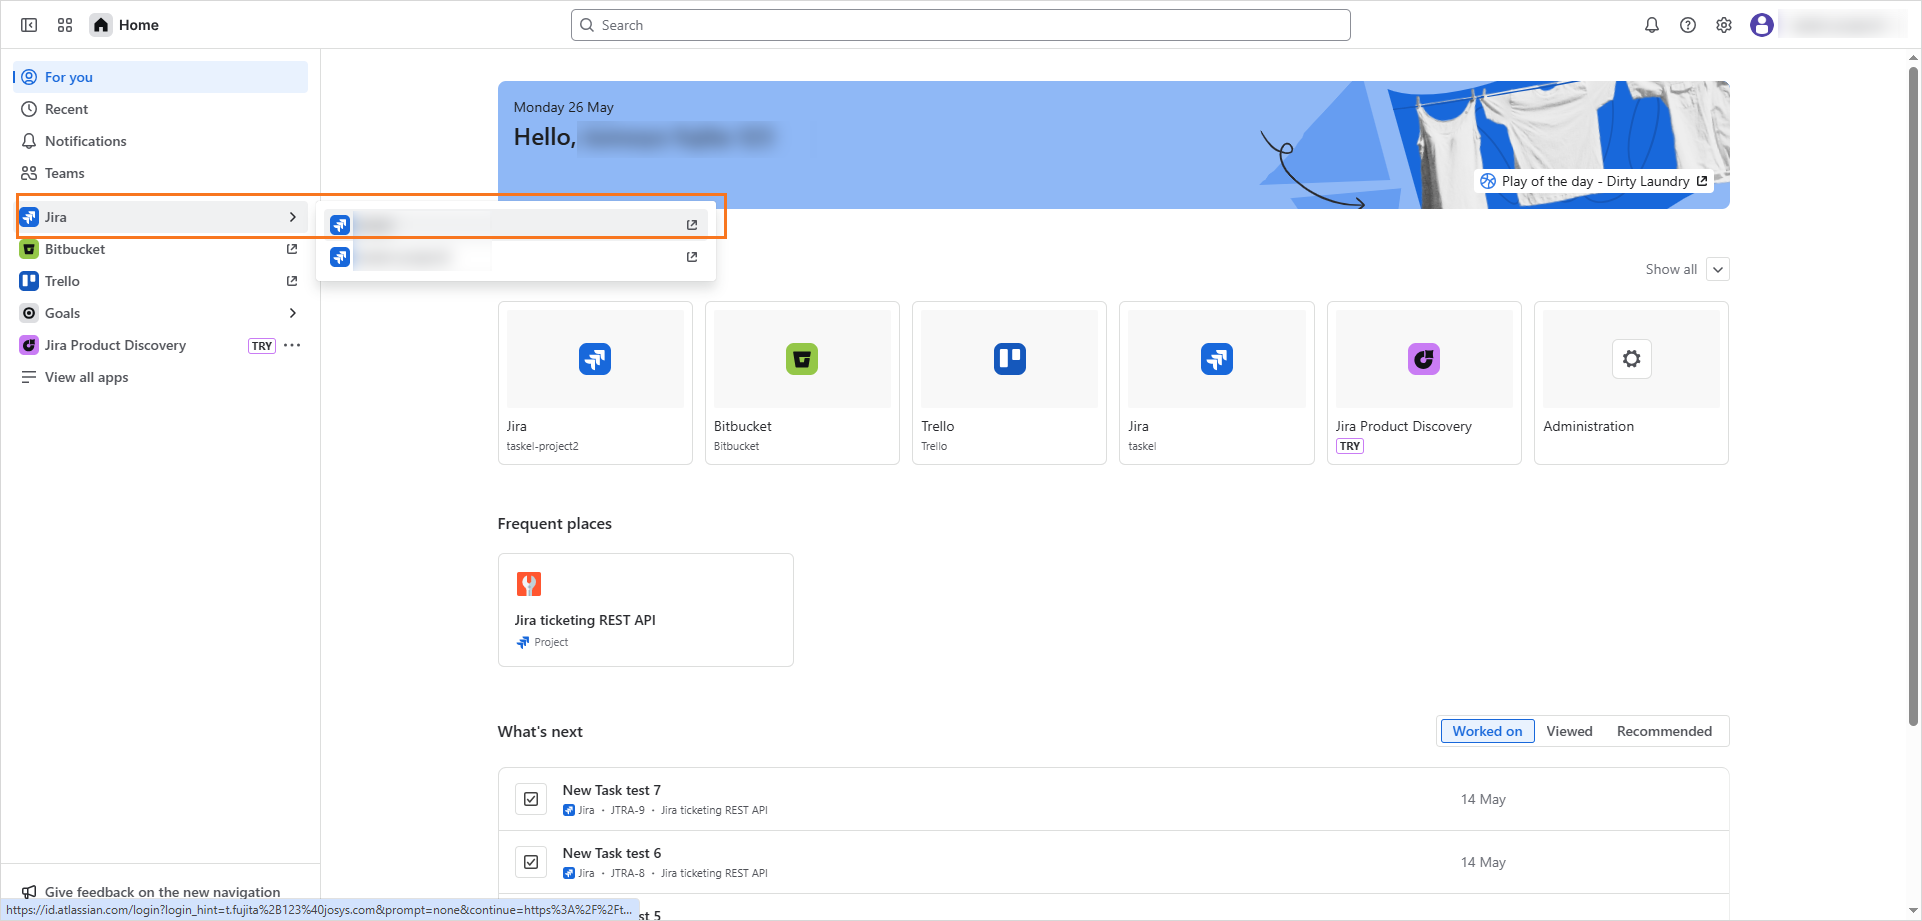Open the help question mark icon
Screen dimensions: 1922x921
click(1688, 25)
